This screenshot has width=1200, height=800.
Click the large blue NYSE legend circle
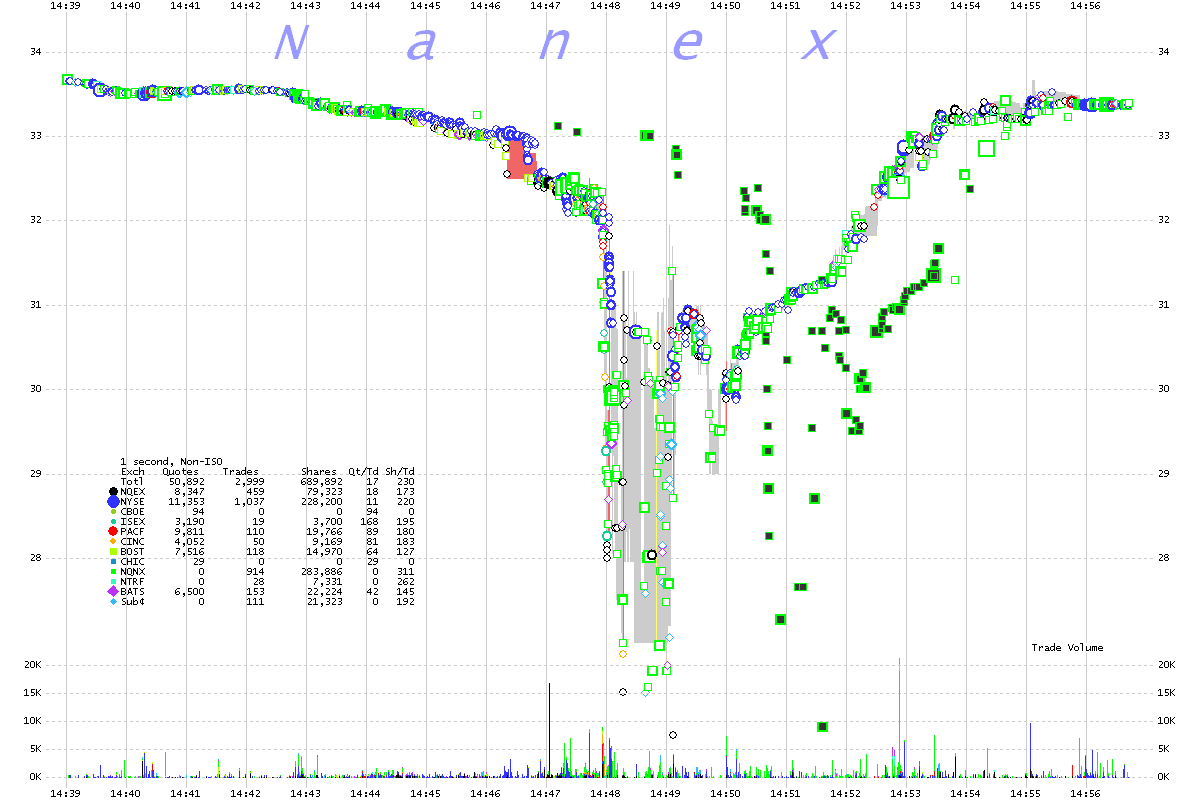[x=113, y=501]
